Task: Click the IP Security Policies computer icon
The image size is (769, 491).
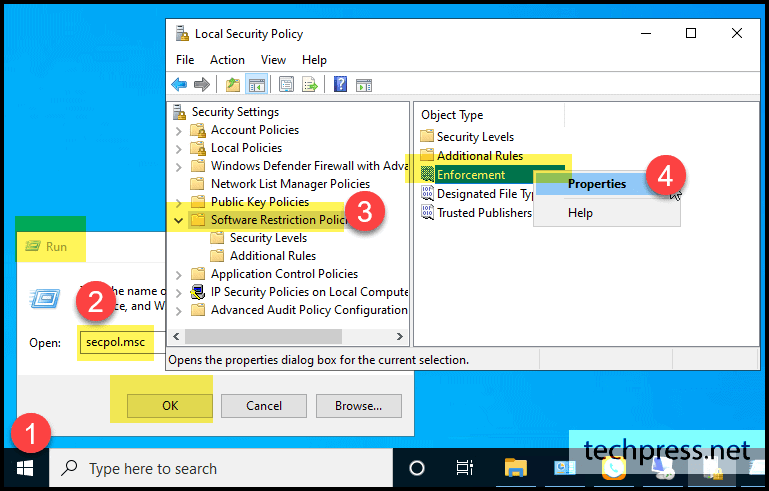Action: tap(198, 292)
